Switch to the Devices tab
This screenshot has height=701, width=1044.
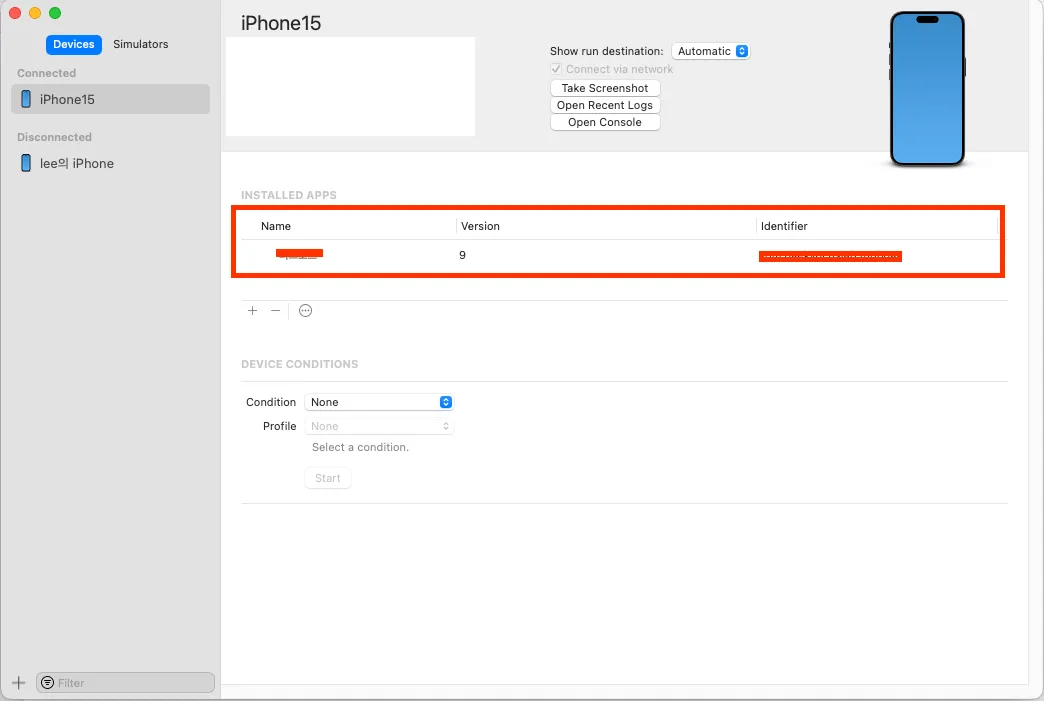(73, 44)
